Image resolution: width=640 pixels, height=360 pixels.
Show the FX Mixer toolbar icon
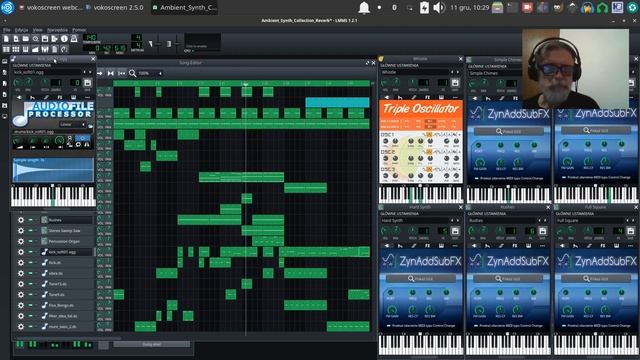coord(45,49)
